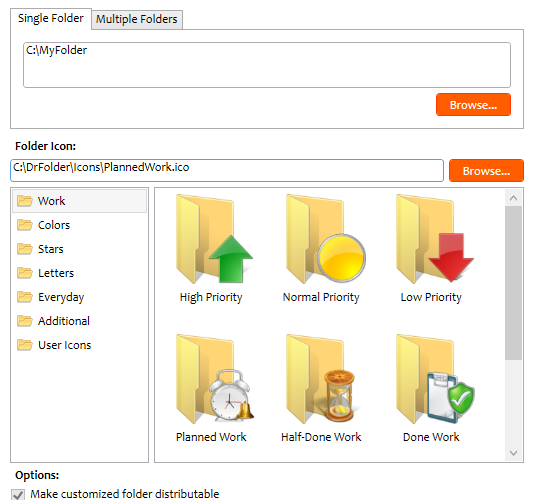Viewport: 534px width, 500px height.
Task: Focus the Folder Icon path input field
Action: coord(227,170)
